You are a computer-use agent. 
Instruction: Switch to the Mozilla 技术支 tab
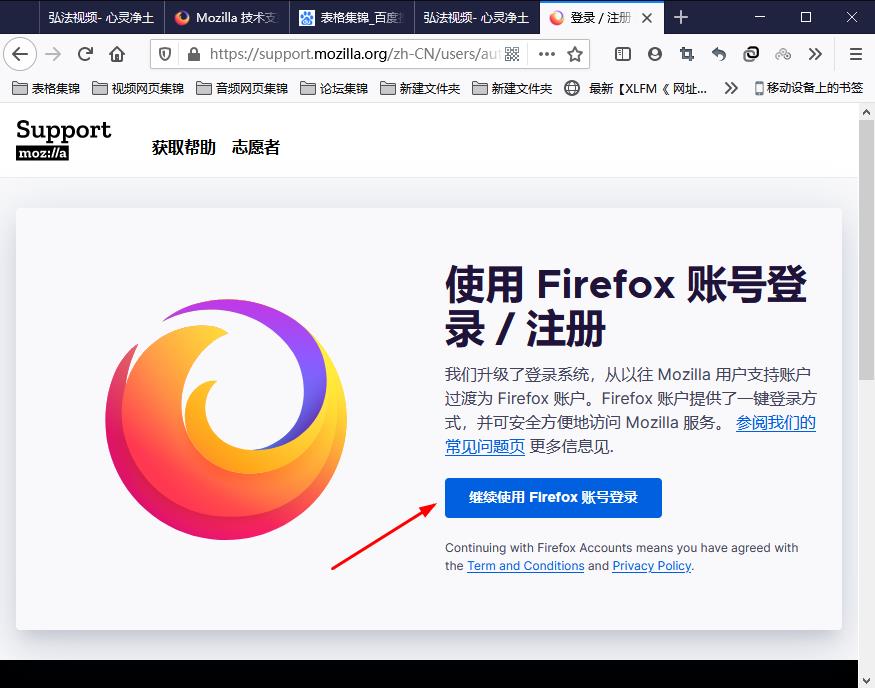pos(227,18)
